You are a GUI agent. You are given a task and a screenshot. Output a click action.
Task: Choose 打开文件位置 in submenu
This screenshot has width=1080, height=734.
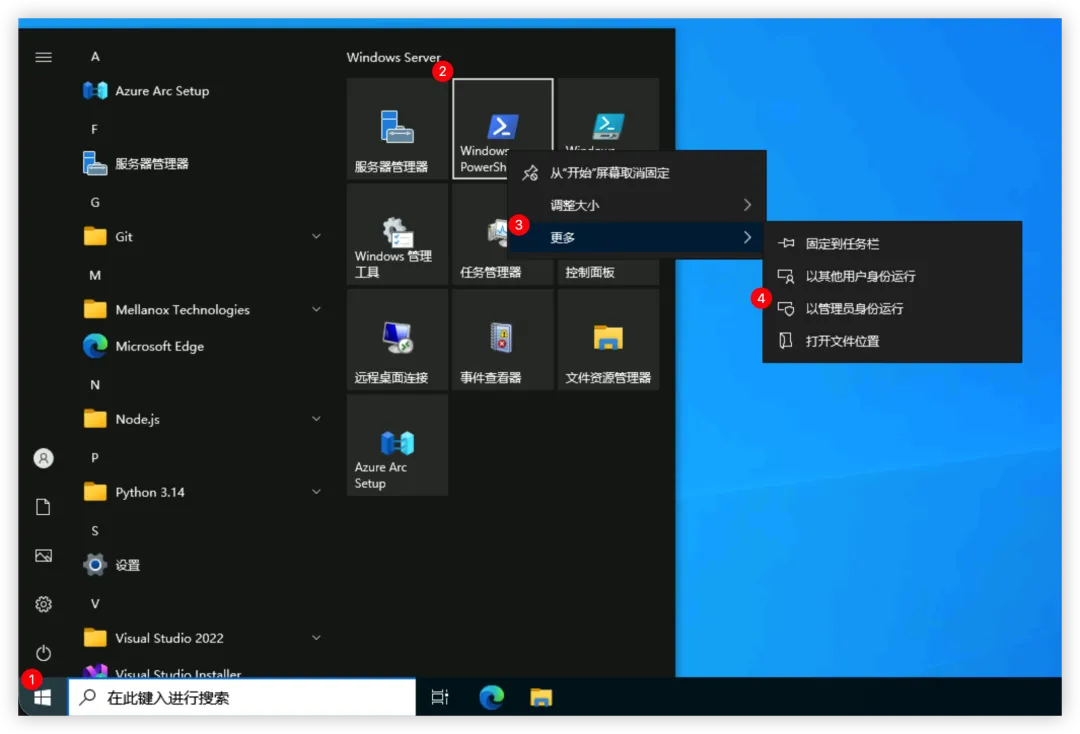(x=892, y=341)
